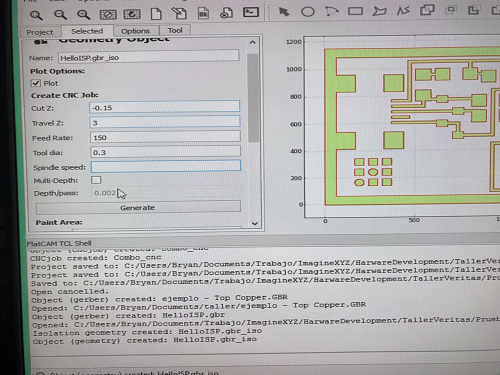Switch to the Project tab
The image size is (500, 375).
pyautogui.click(x=40, y=32)
